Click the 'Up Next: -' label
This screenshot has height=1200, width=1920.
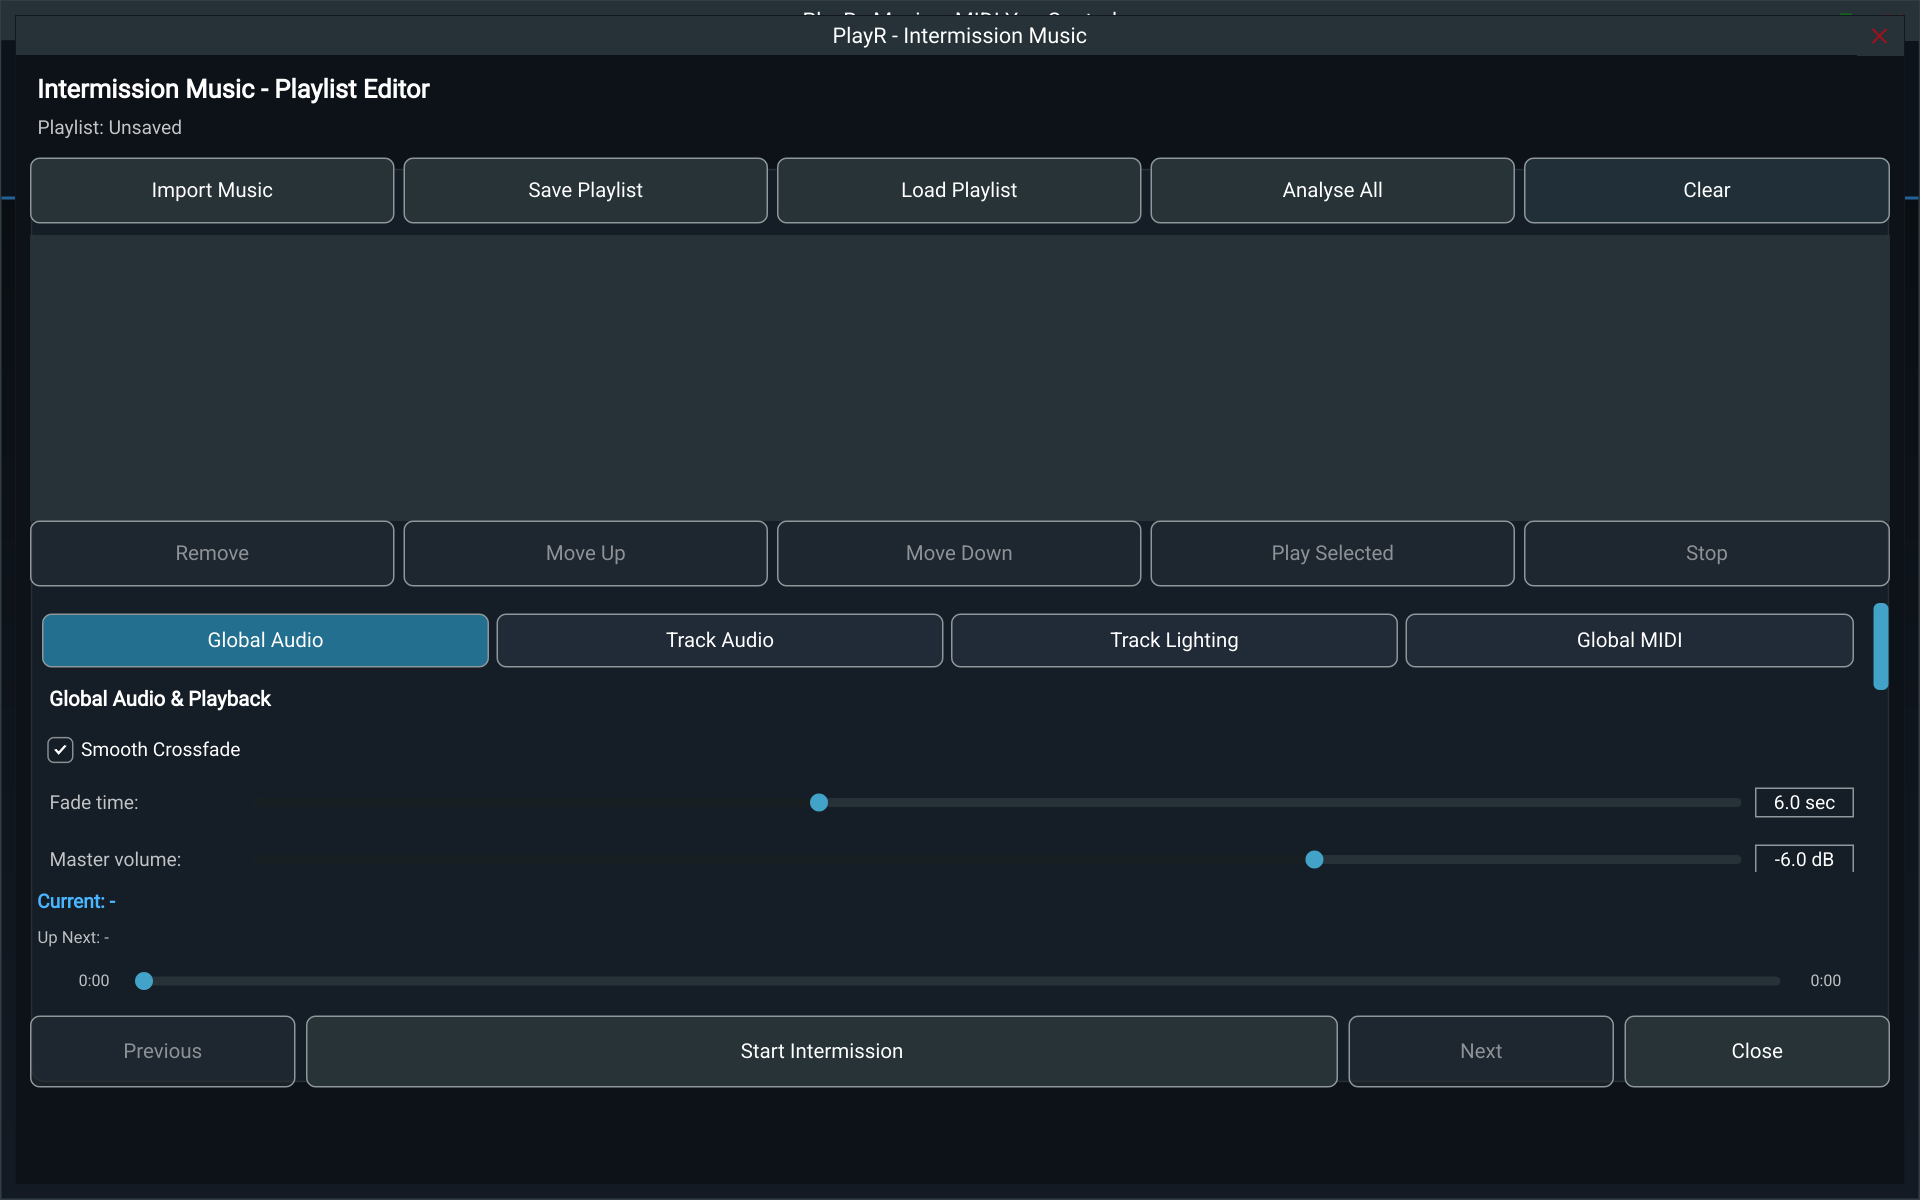74,938
